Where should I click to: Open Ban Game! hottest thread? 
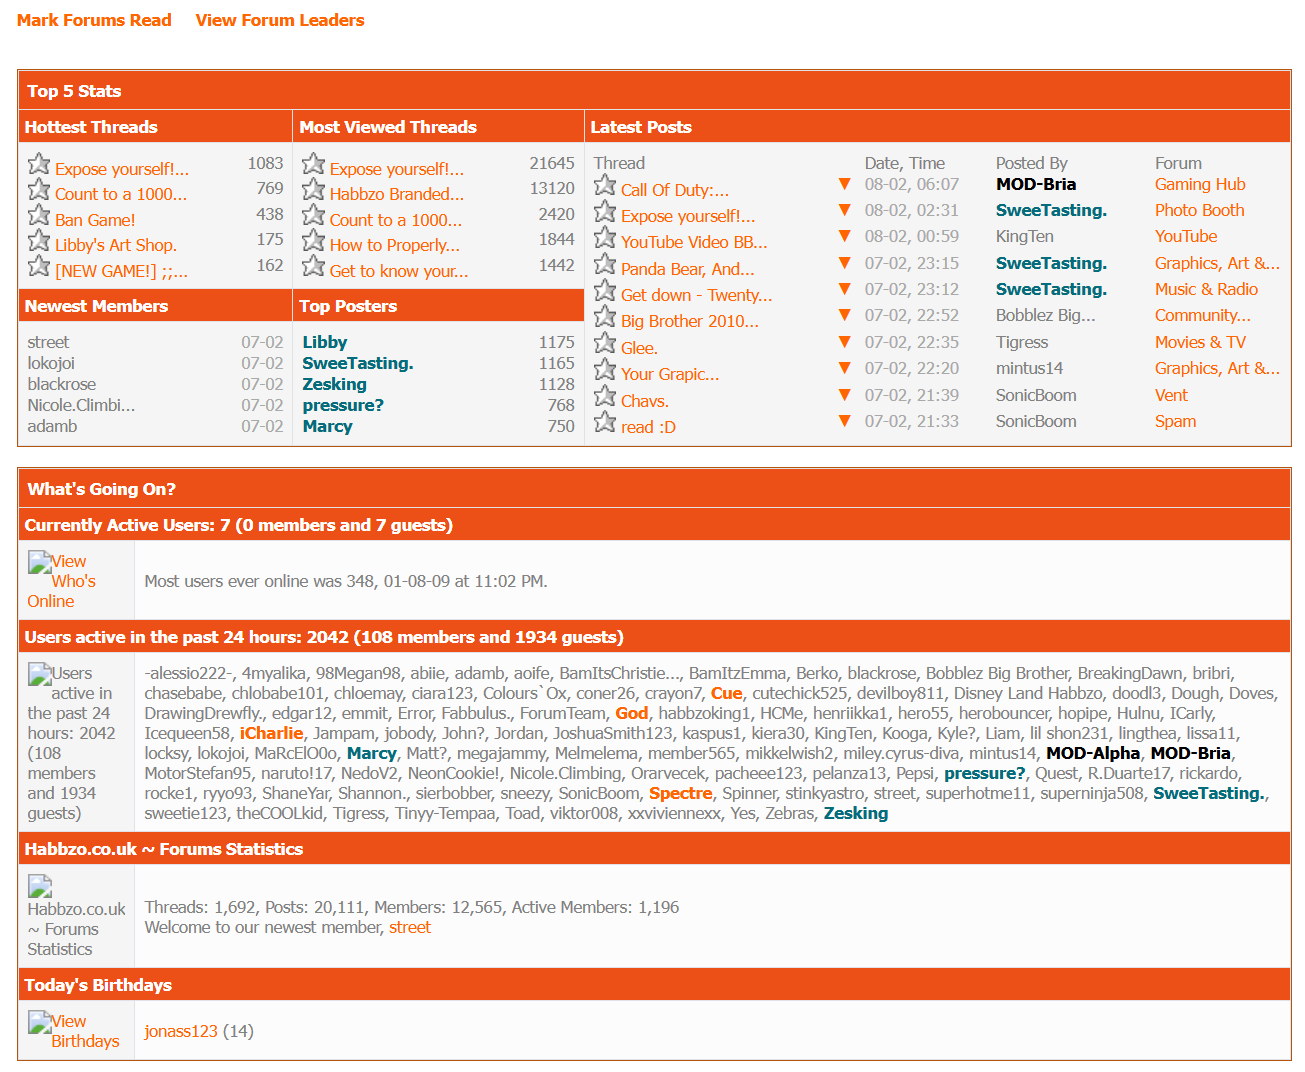coord(95,220)
